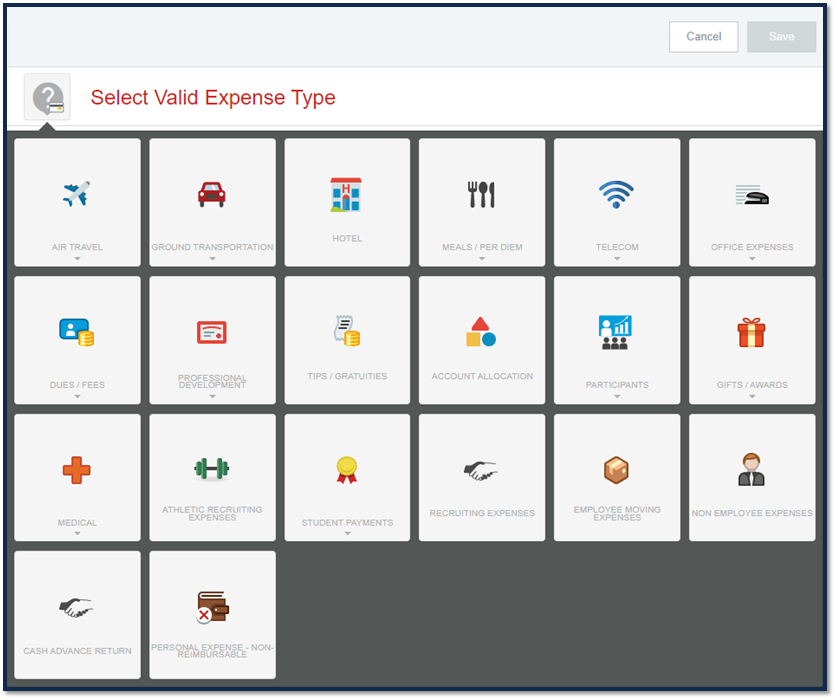Click the question mark expense type icon
This screenshot has width=836, height=700.
coord(47,98)
